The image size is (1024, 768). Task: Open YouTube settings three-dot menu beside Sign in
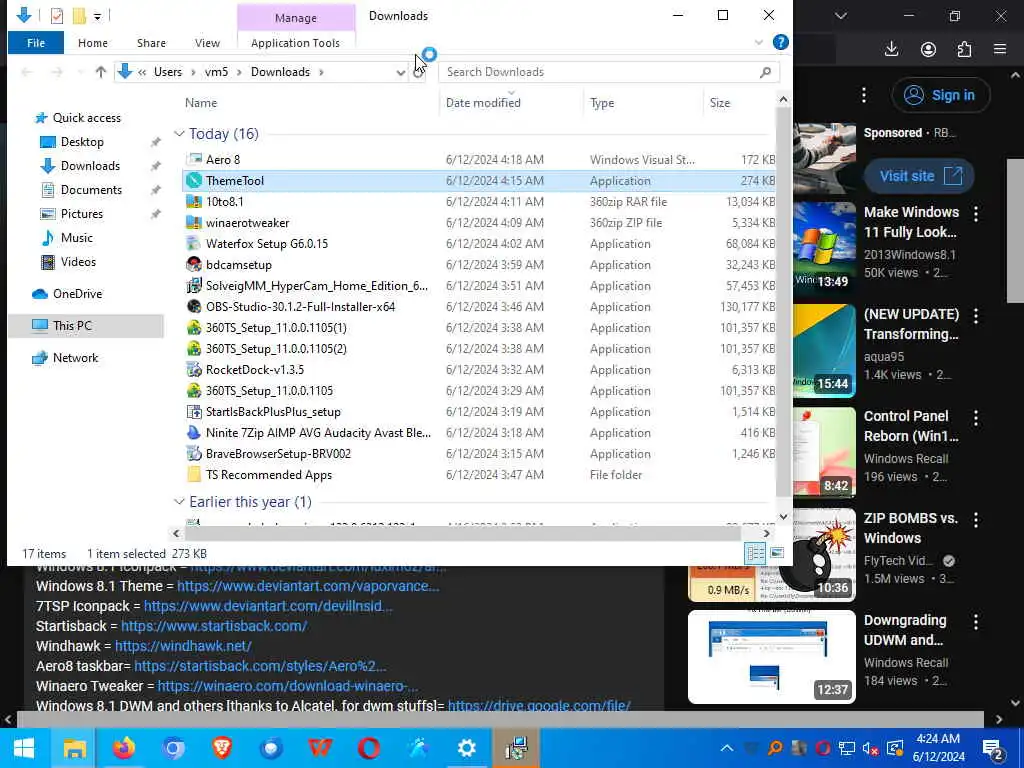[864, 95]
